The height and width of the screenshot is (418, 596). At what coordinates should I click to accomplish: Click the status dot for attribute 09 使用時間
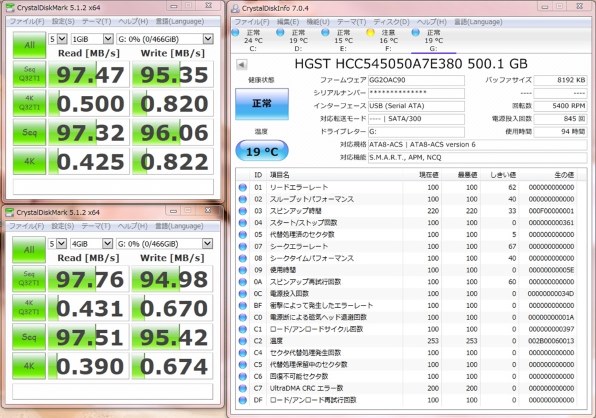(243, 270)
